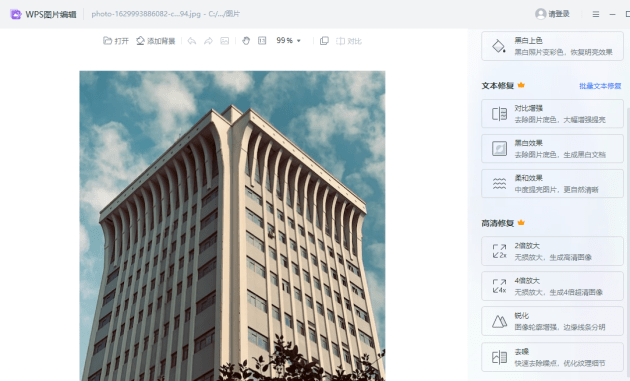Screen dimensions: 630x381
Task: Click the picture icon beside the redo arrow
Action: tap(225, 41)
